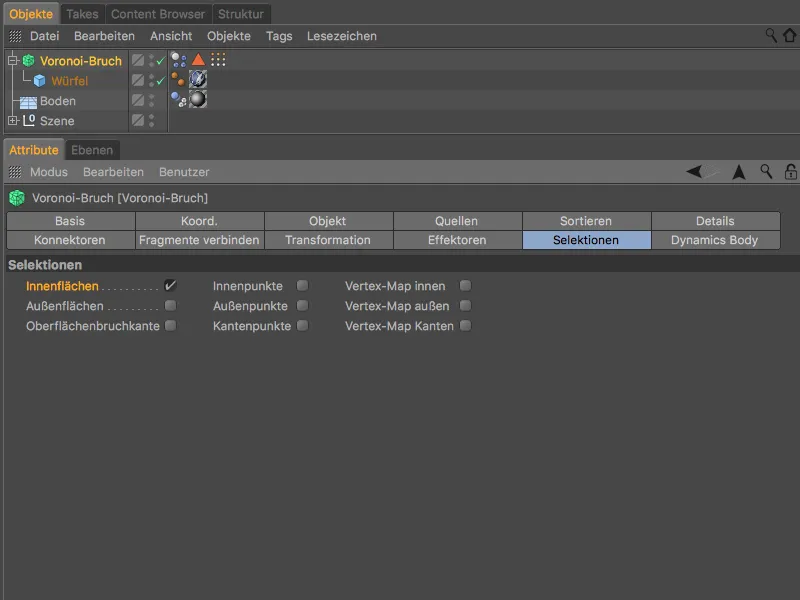The height and width of the screenshot is (600, 800).
Task: Switch to the Ebenen tab
Action: coord(92,150)
